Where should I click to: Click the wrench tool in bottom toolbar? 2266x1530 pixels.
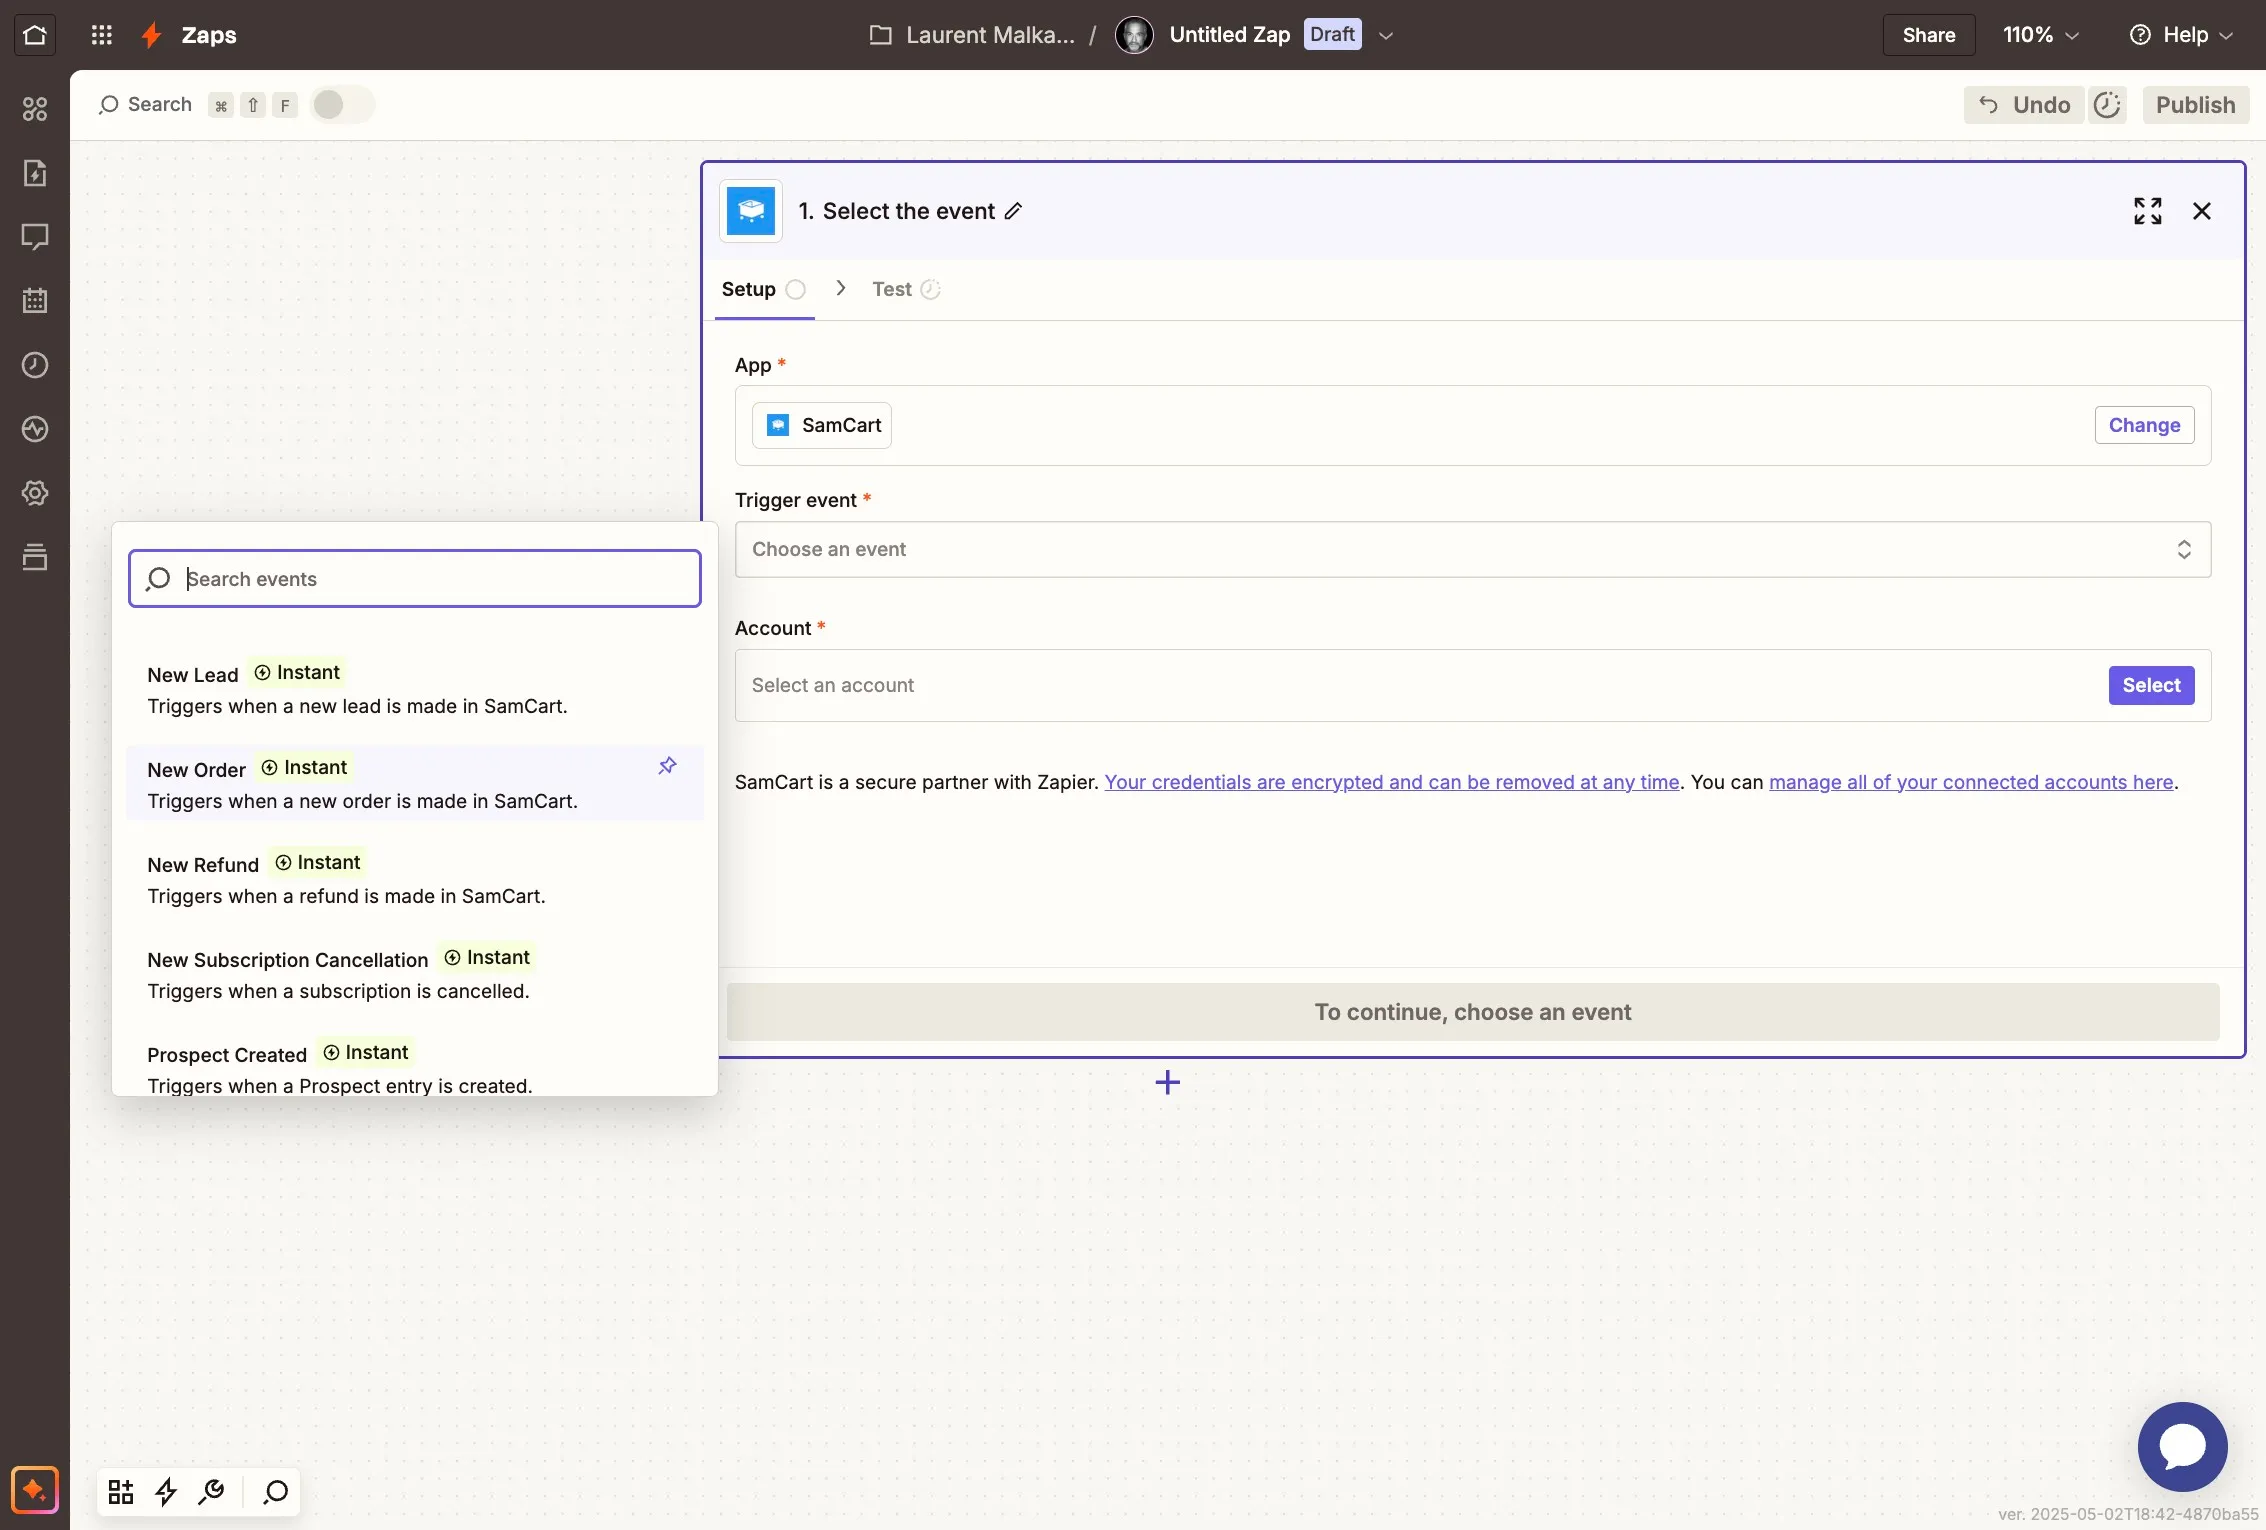(211, 1492)
